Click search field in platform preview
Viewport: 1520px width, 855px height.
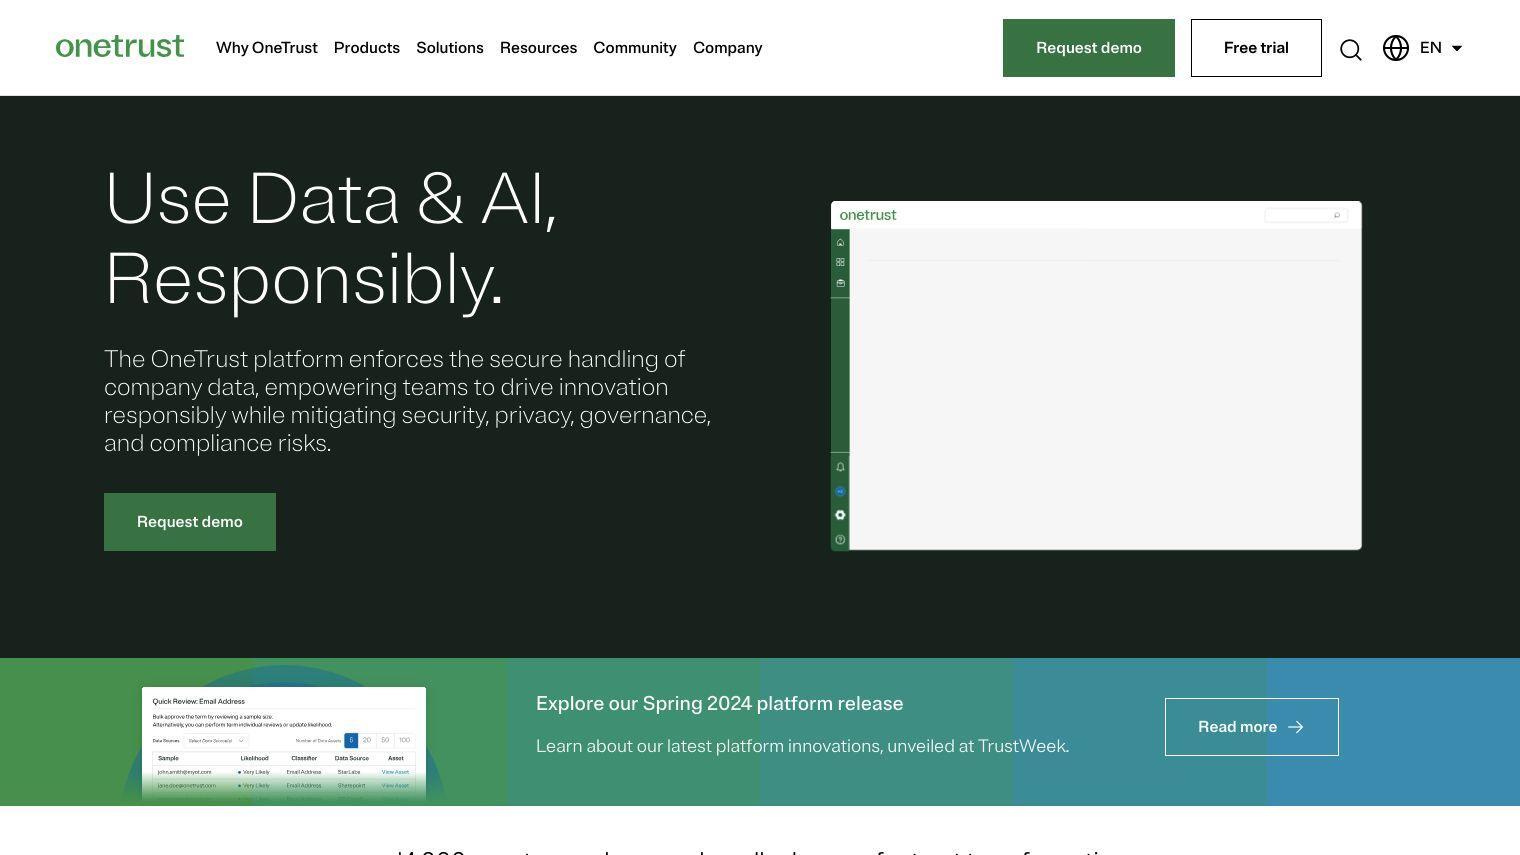pos(1306,215)
